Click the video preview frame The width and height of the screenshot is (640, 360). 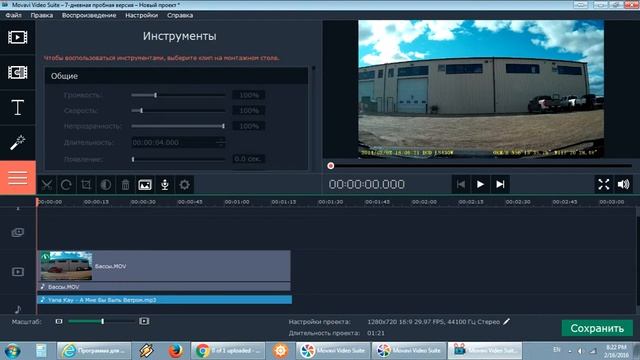pos(481,89)
